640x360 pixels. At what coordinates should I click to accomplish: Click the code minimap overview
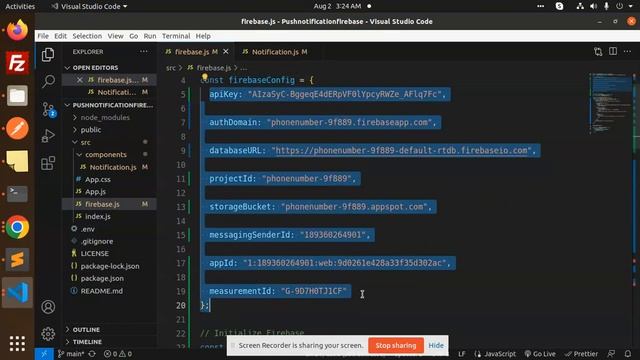[x=611, y=104]
